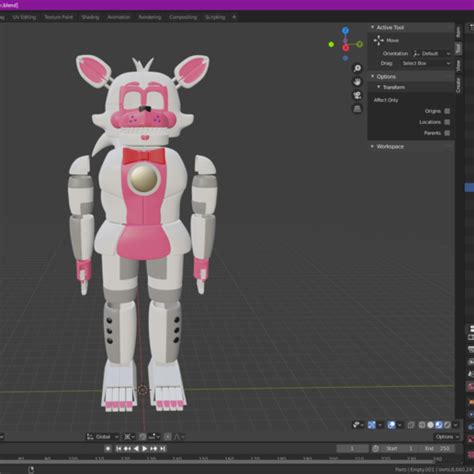Switch to Scripting workspace tab

215,17
